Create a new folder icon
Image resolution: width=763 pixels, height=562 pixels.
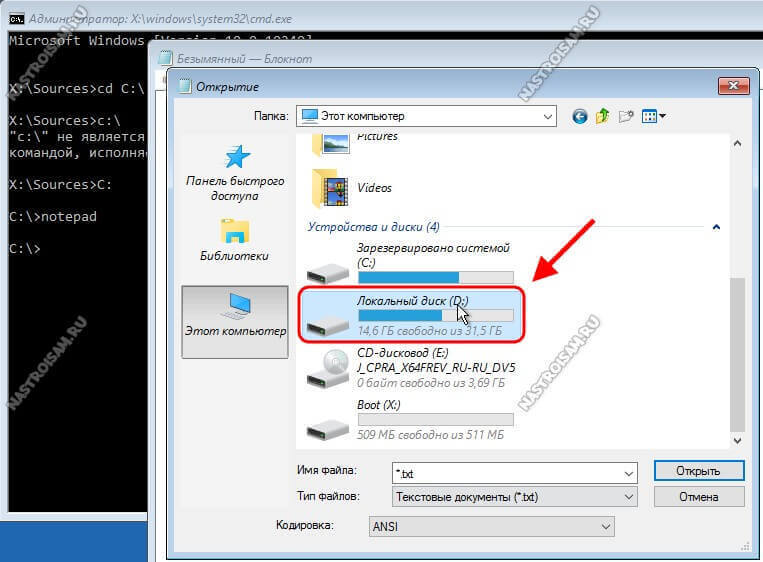tap(626, 116)
